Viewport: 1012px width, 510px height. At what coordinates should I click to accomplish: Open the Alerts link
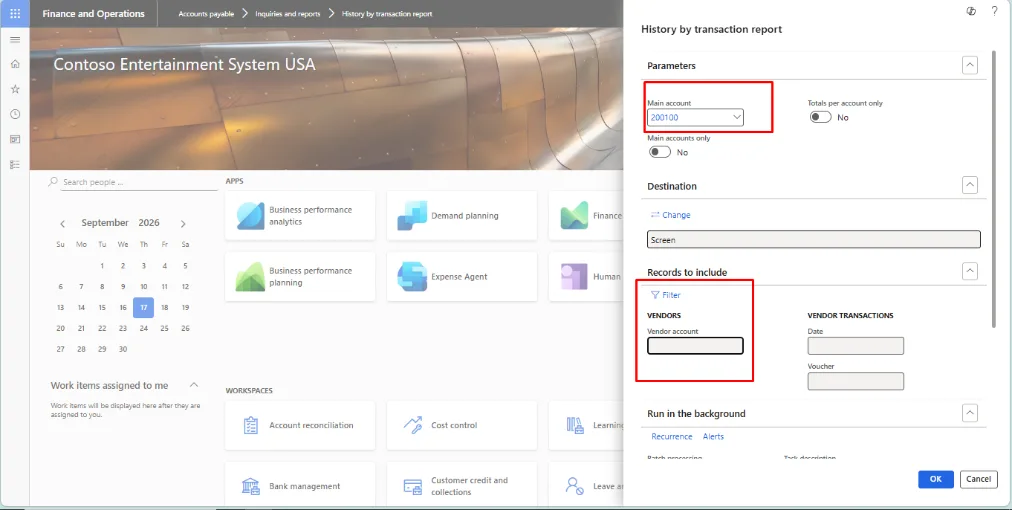coord(713,436)
